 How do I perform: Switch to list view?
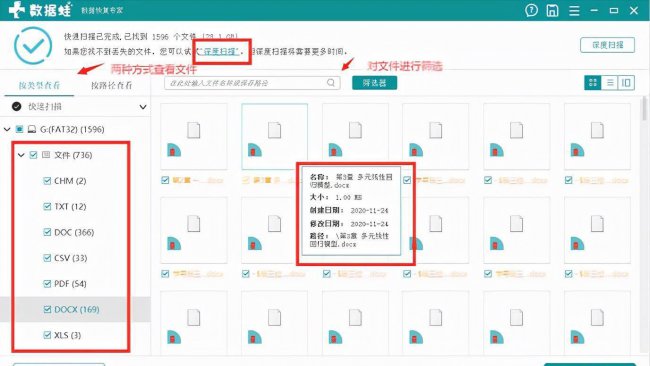pos(609,82)
